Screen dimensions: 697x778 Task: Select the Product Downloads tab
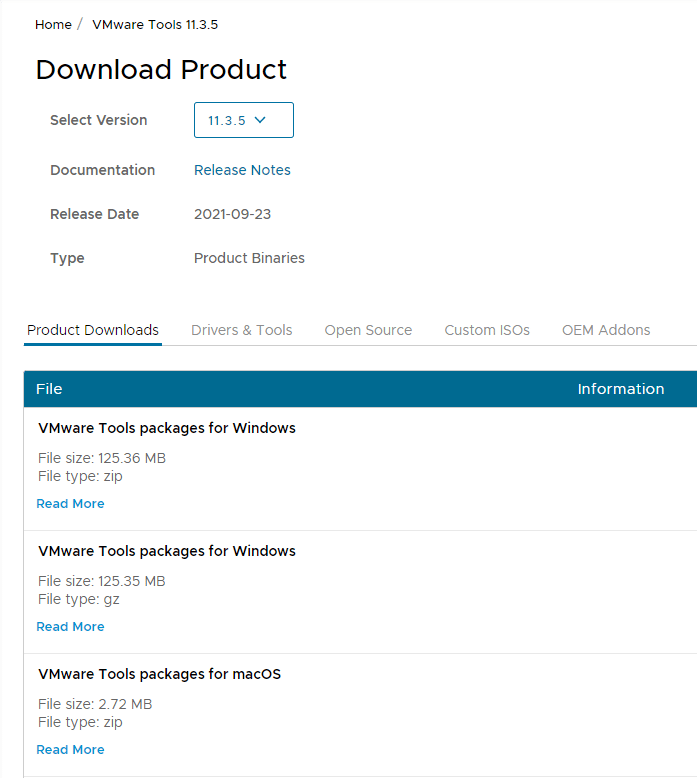pyautogui.click(x=93, y=330)
